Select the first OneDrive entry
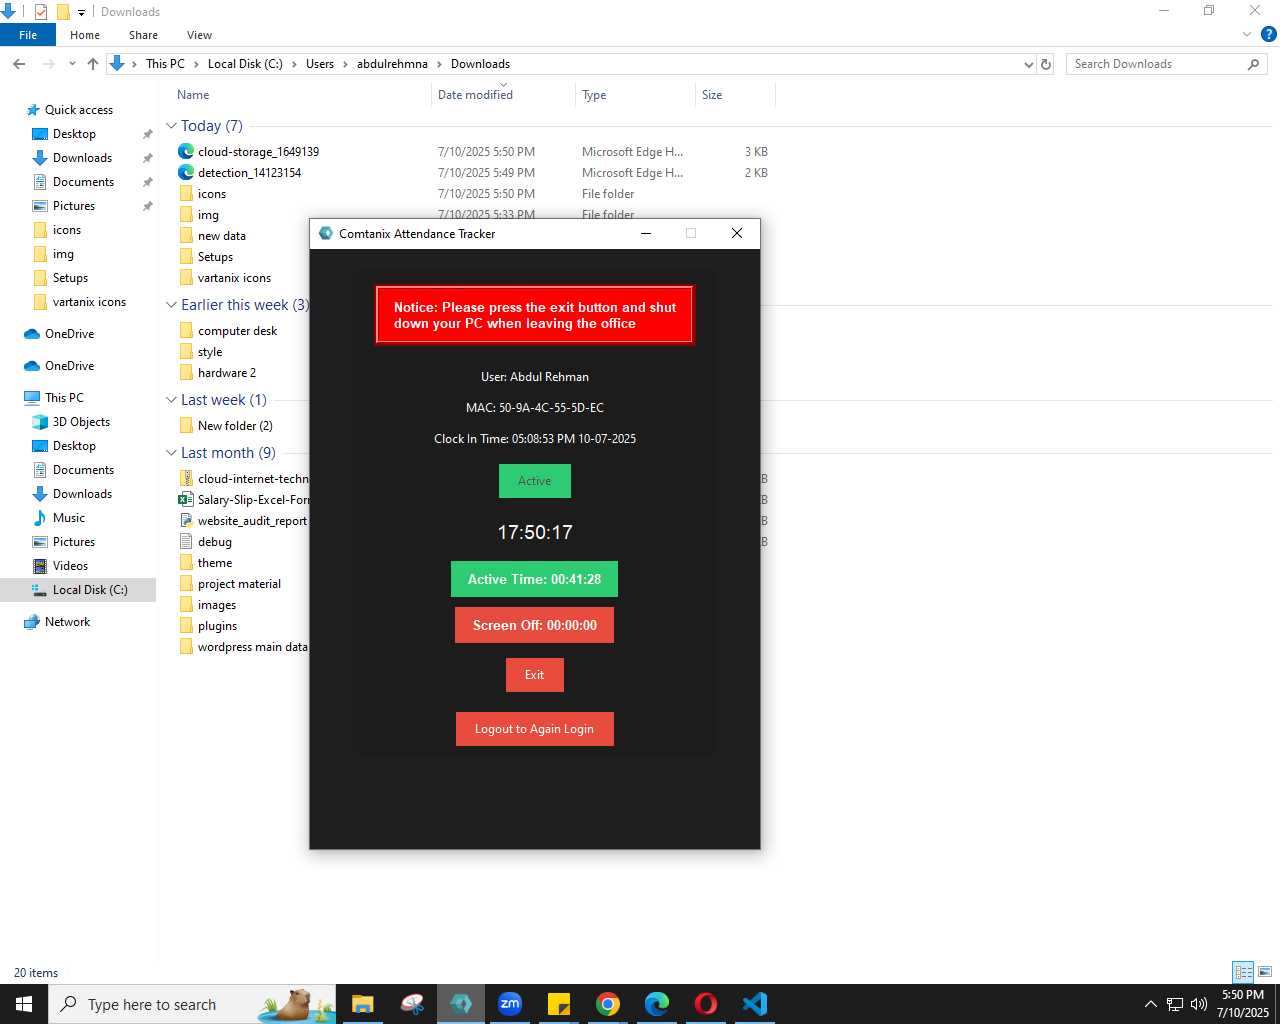 tap(69, 334)
